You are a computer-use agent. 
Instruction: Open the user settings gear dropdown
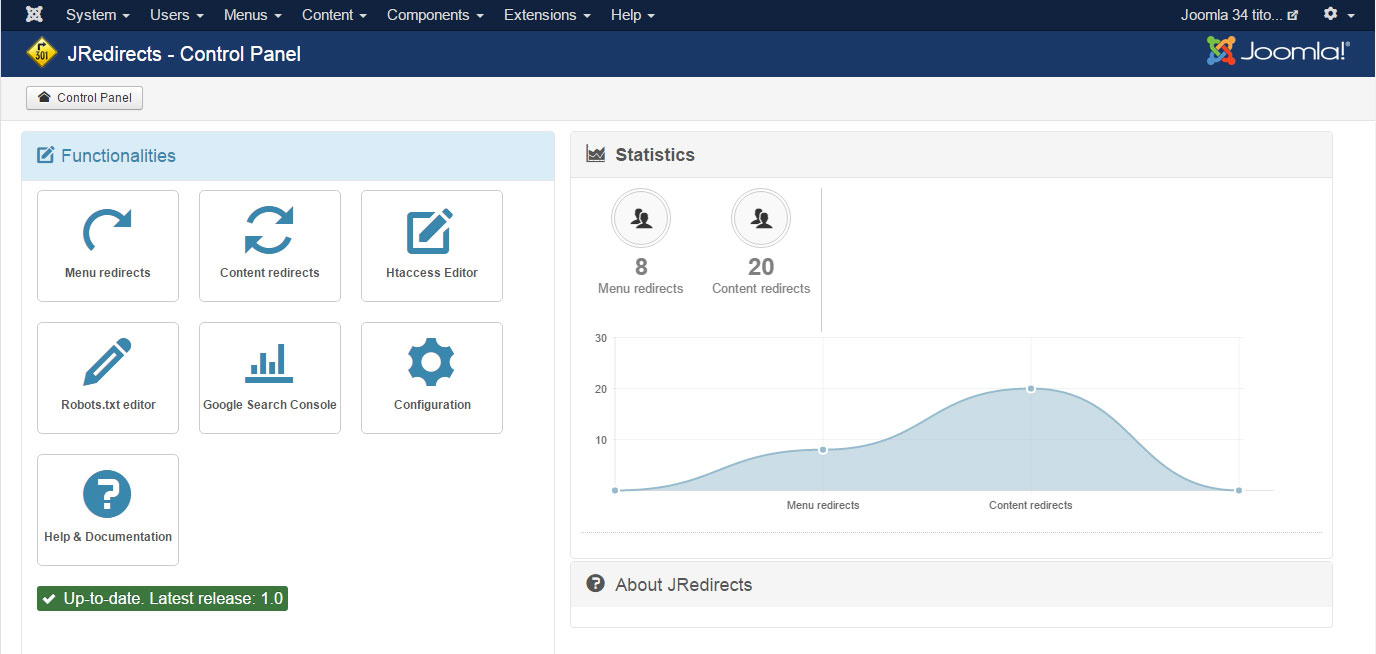[x=1338, y=15]
